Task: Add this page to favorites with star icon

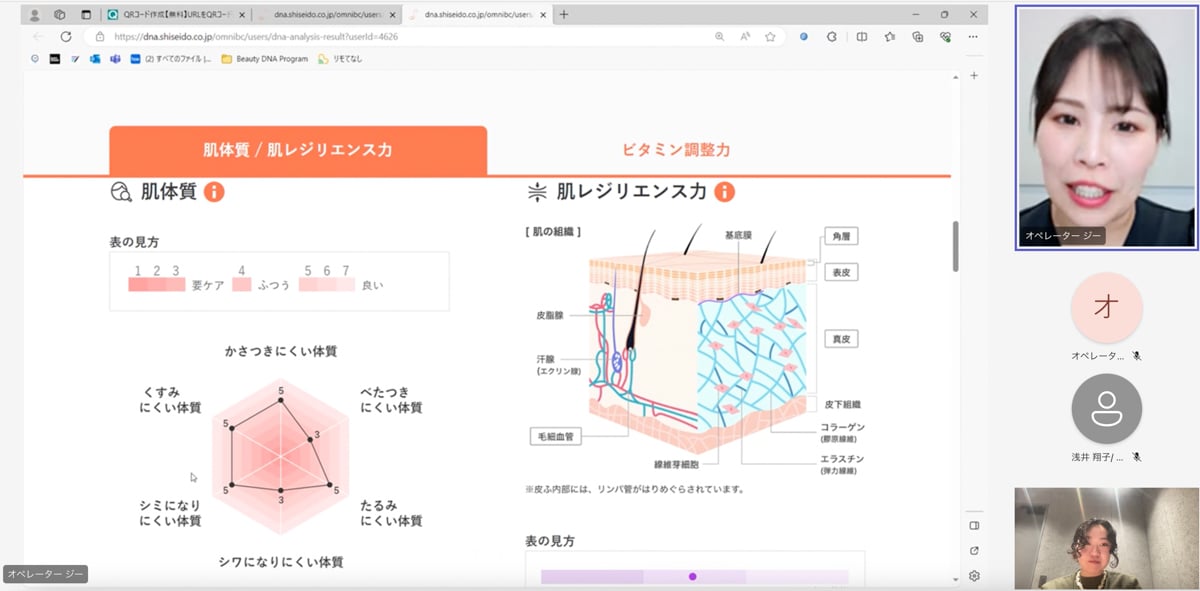Action: coord(770,36)
